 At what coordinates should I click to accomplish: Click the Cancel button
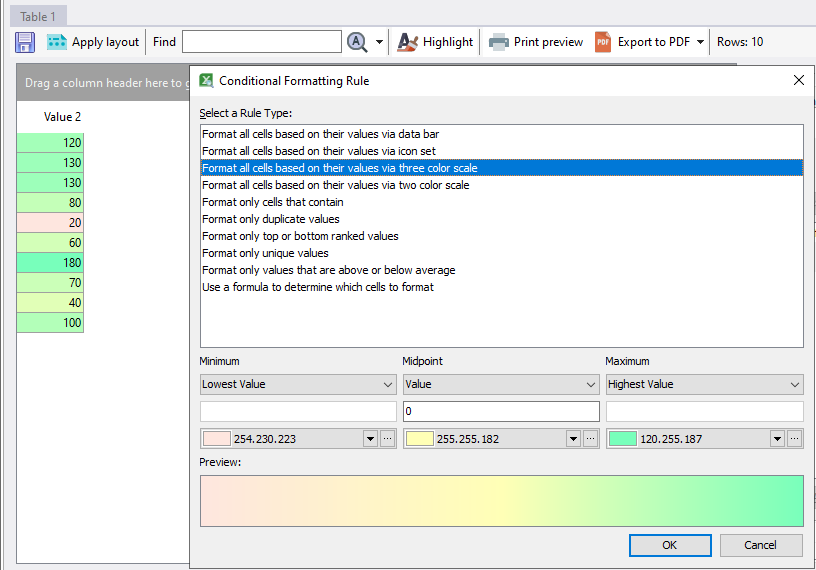click(x=761, y=545)
